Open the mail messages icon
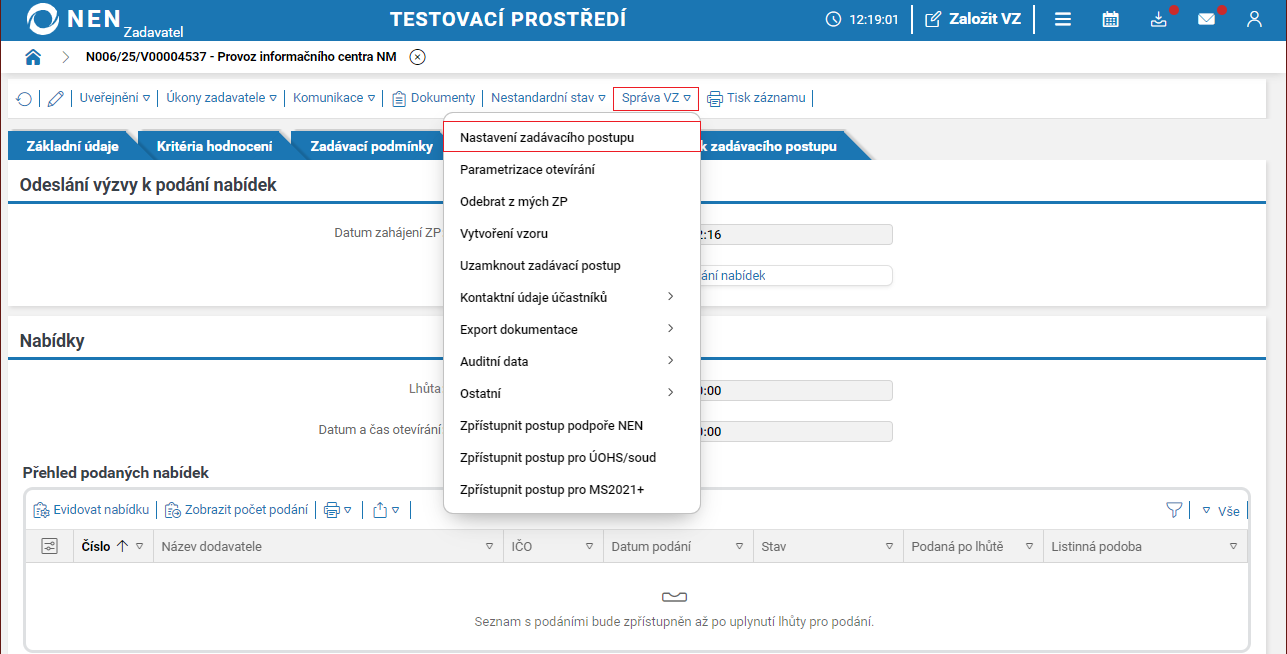Viewport: 1287px width, 654px height. coord(1206,19)
